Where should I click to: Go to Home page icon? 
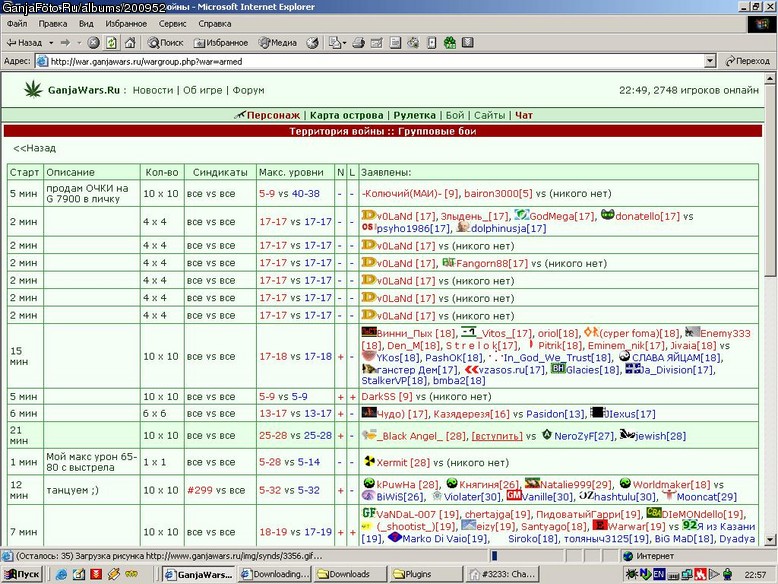[130, 43]
